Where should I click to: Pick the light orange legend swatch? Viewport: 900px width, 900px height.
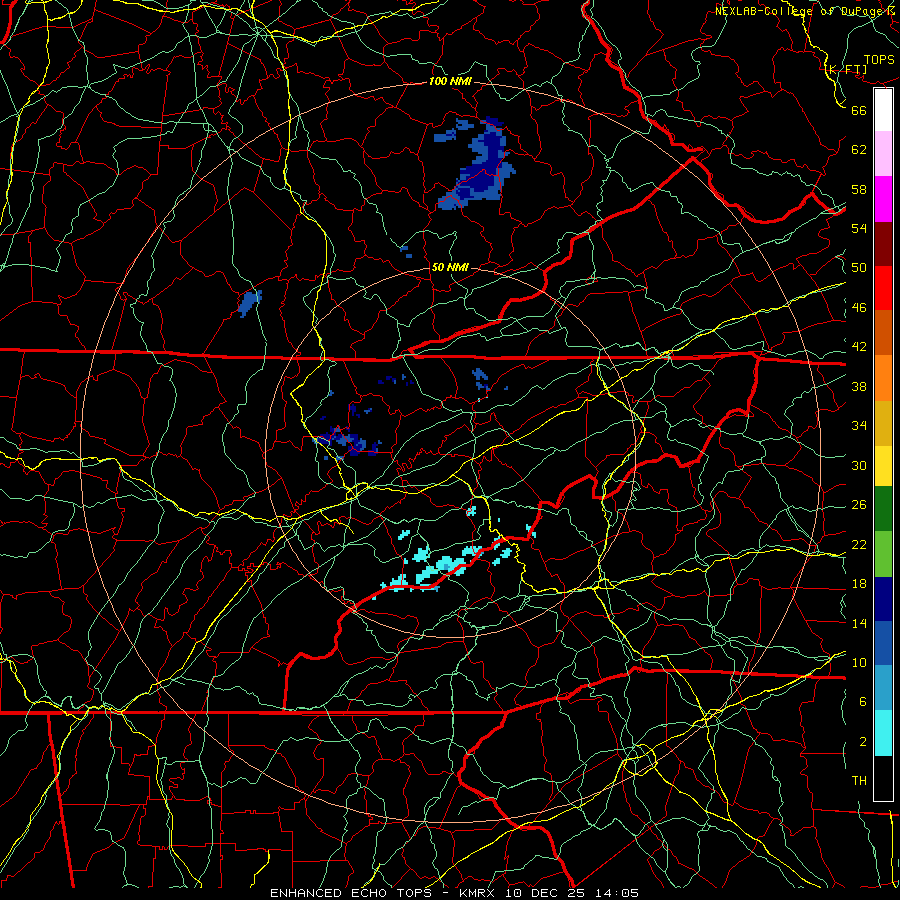click(883, 378)
